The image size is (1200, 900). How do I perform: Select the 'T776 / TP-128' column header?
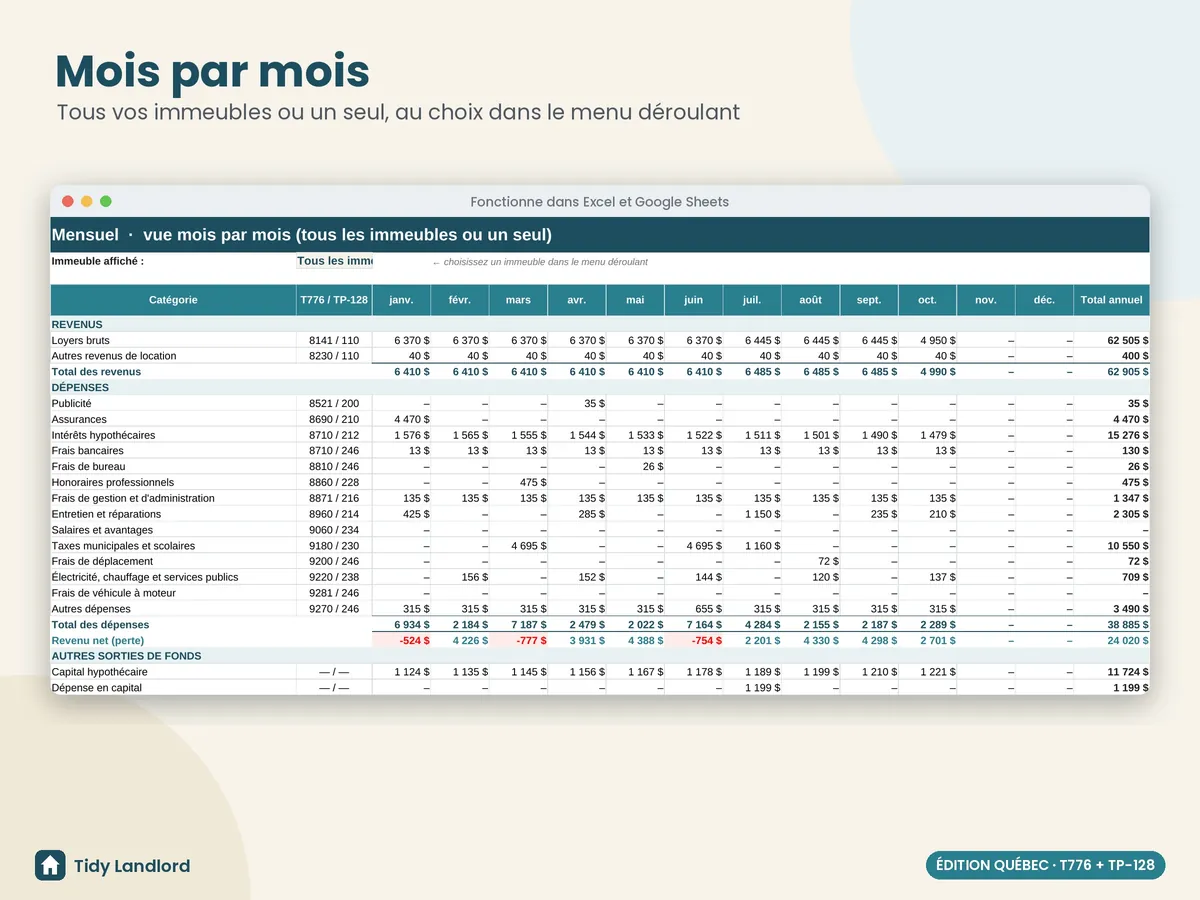[334, 300]
